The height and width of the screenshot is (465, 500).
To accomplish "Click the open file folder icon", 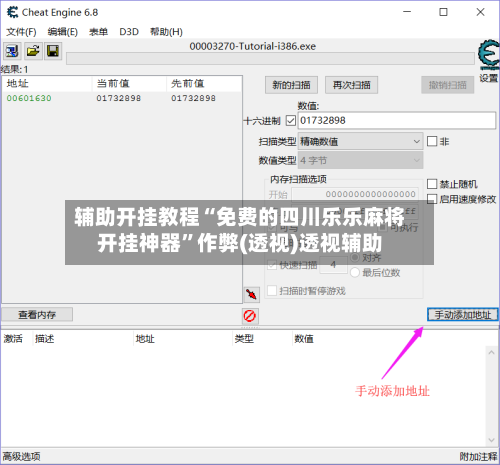I will coord(33,51).
